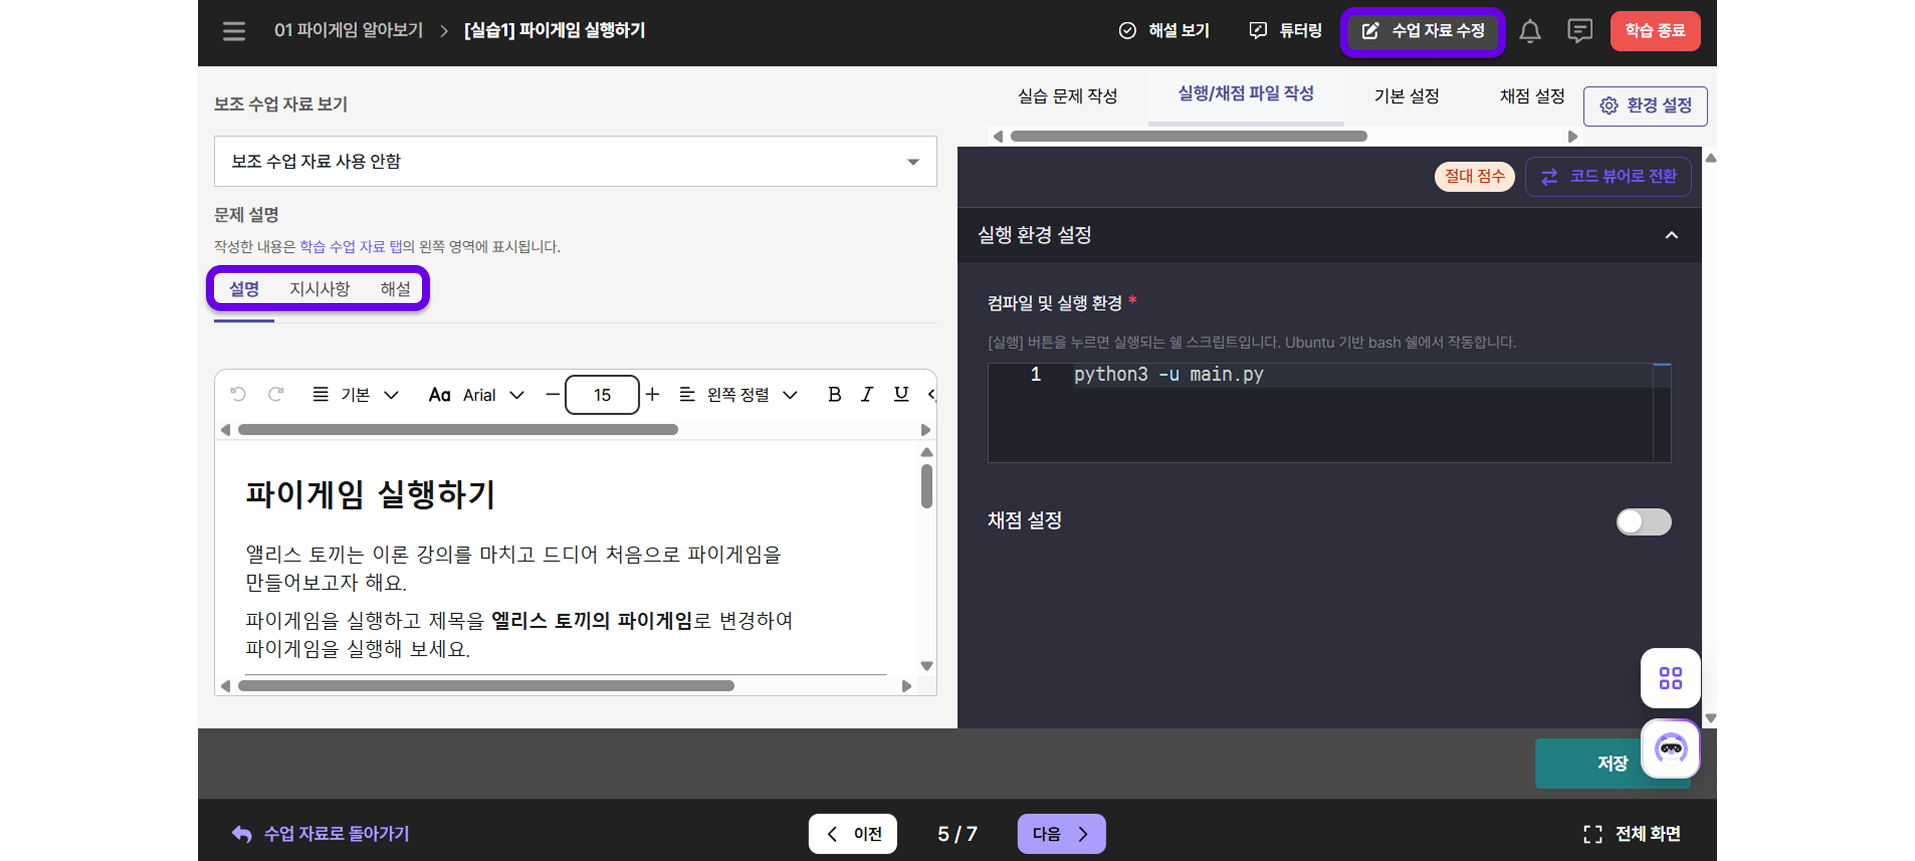The image size is (1915, 861).
Task: Click the font size input field
Action: tap(602, 395)
